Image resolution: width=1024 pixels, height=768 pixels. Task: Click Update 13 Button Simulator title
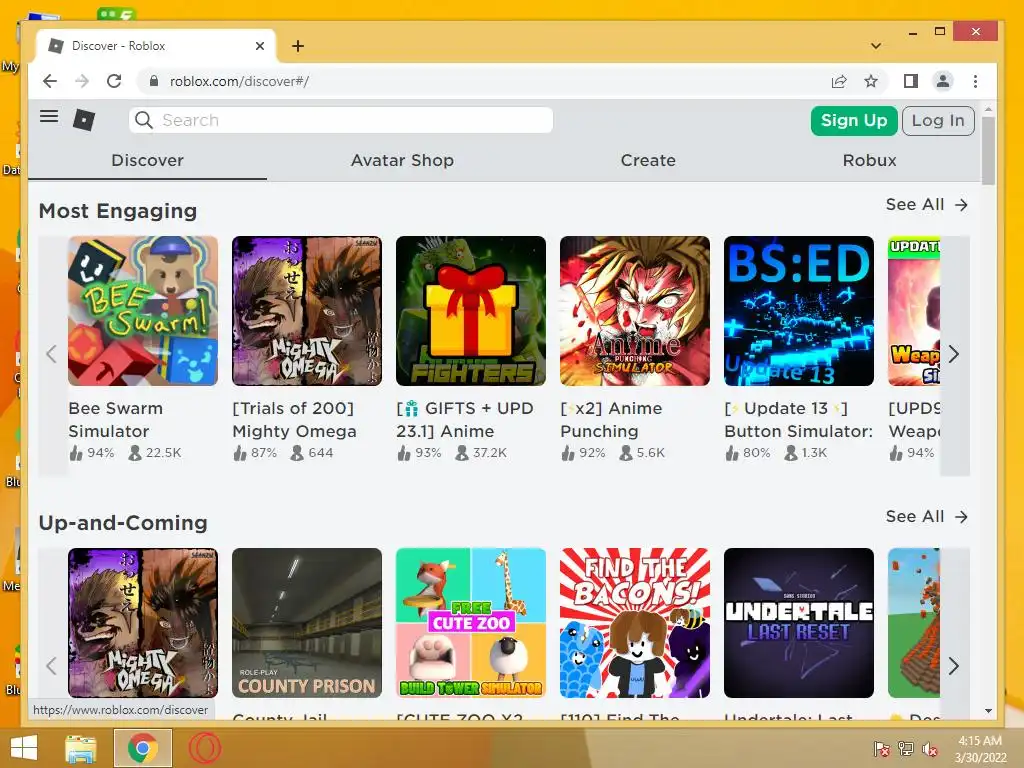799,420
